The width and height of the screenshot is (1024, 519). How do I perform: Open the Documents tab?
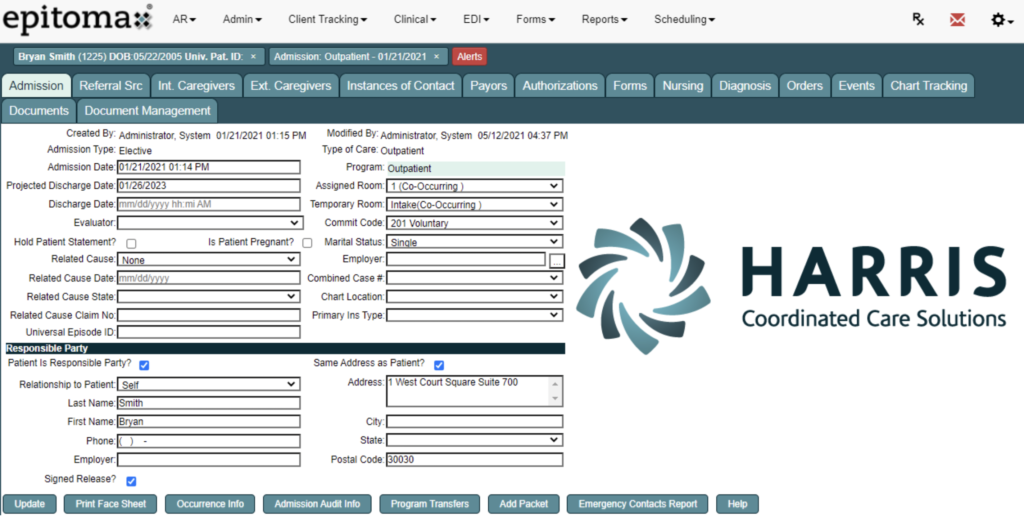click(x=39, y=111)
